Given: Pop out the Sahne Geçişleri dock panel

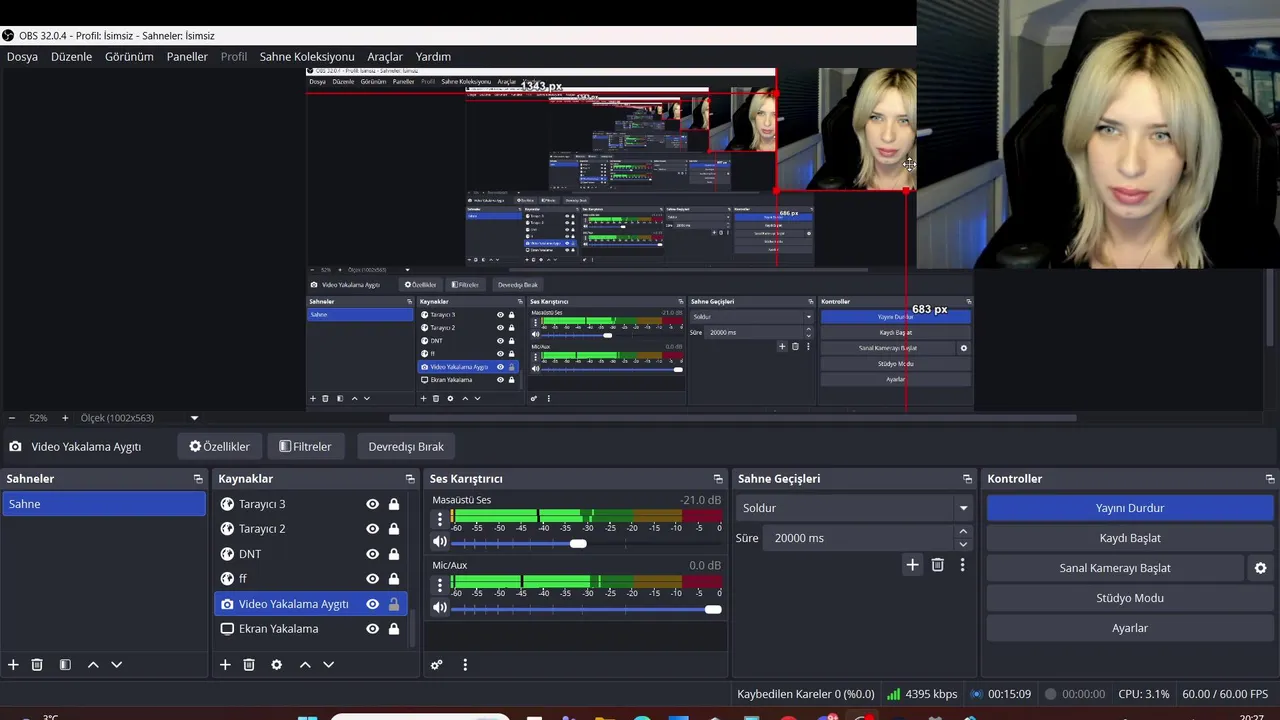Looking at the screenshot, I should 967,479.
